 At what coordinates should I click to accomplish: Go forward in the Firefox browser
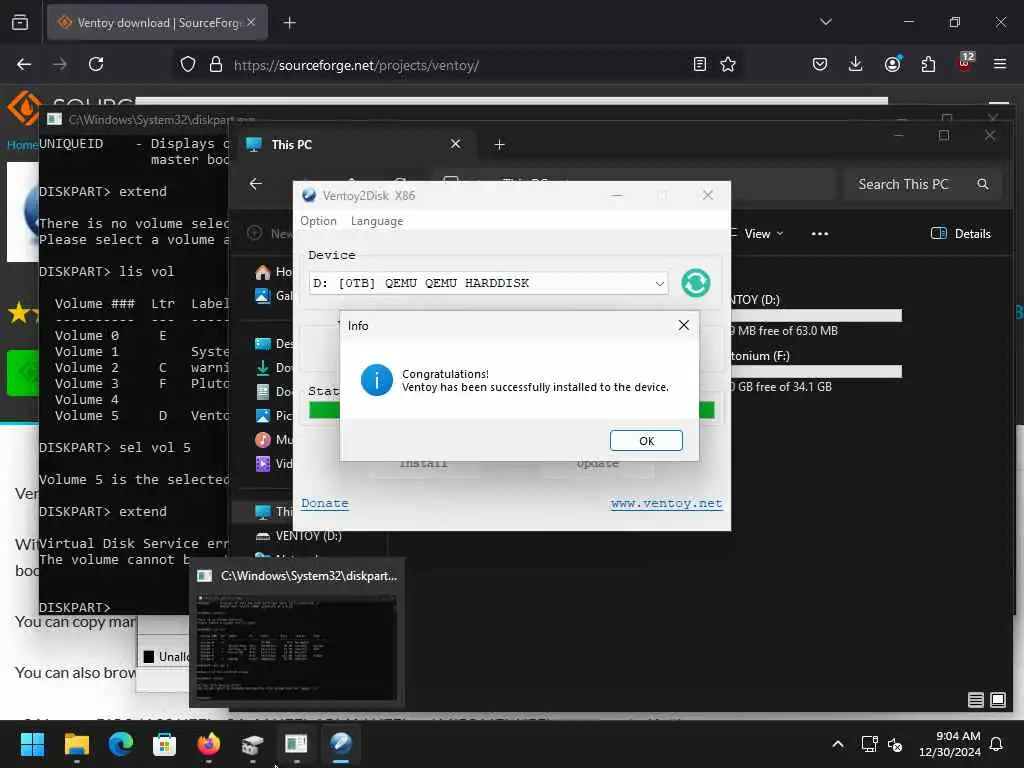coord(59,64)
